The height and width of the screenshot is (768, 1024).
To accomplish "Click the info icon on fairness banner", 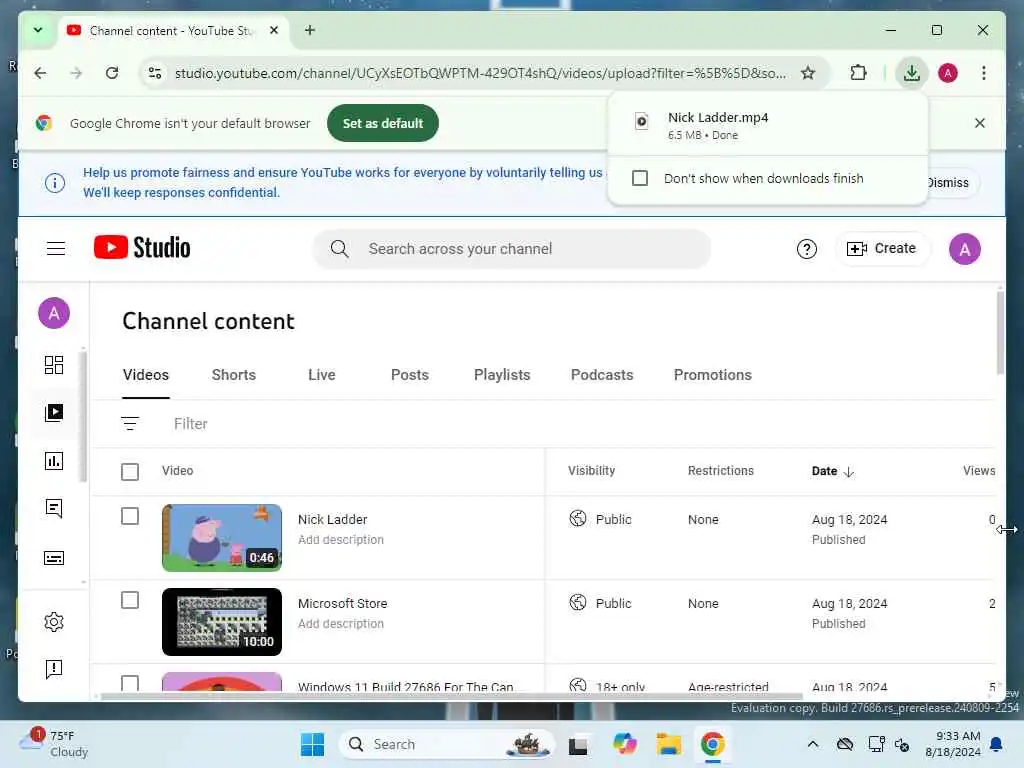I will coord(55,183).
